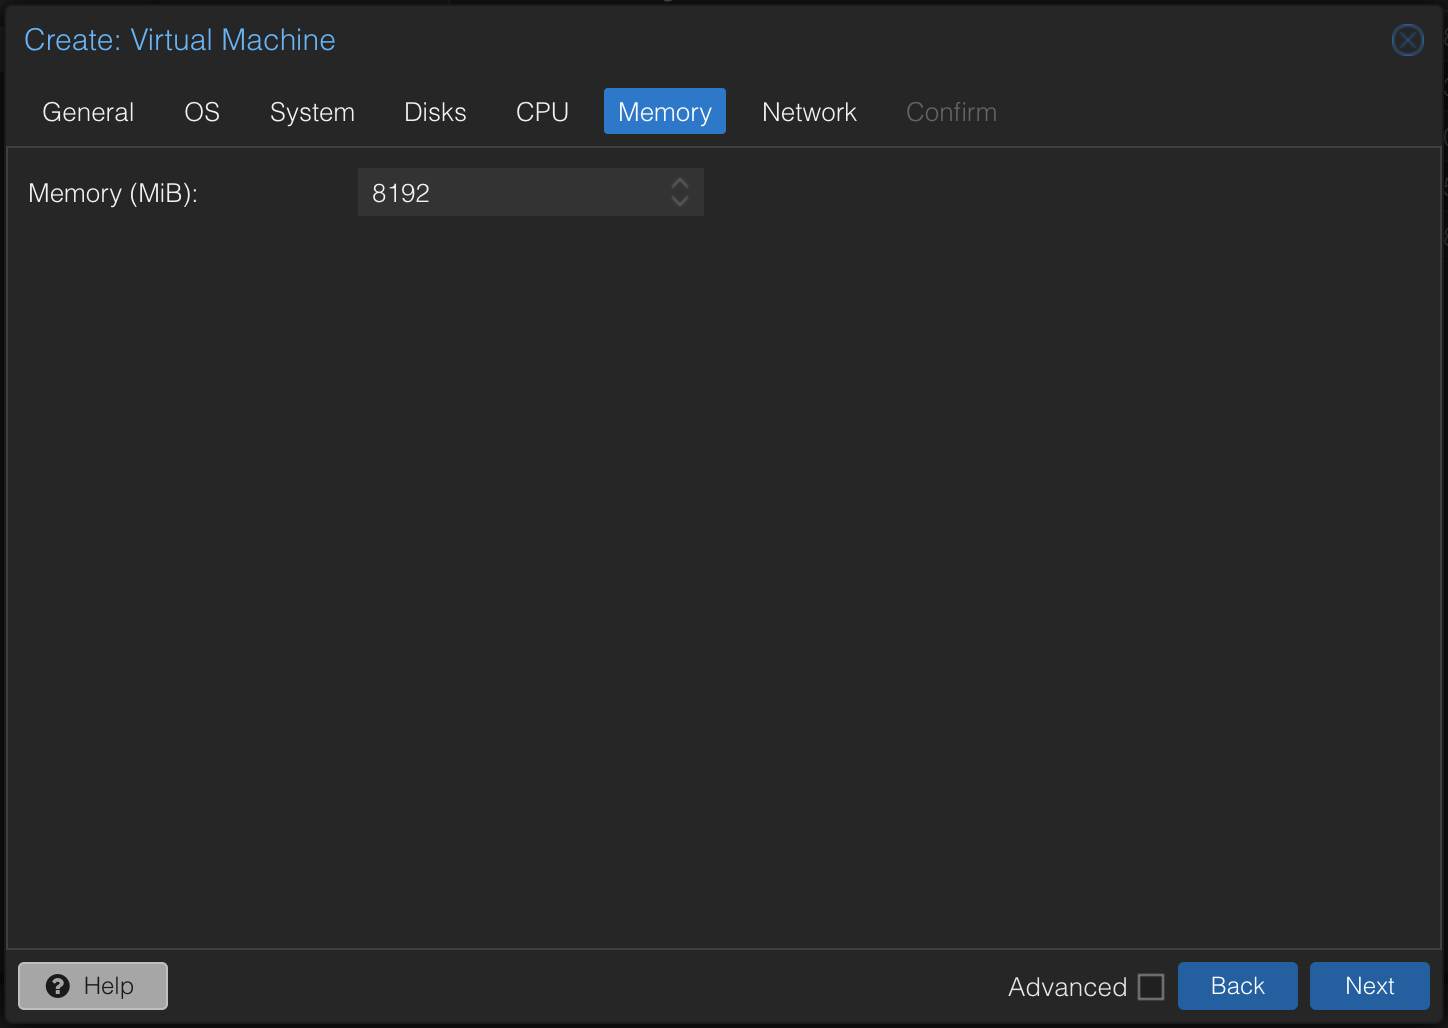Open the OS tab
The height and width of the screenshot is (1028, 1448).
click(201, 112)
